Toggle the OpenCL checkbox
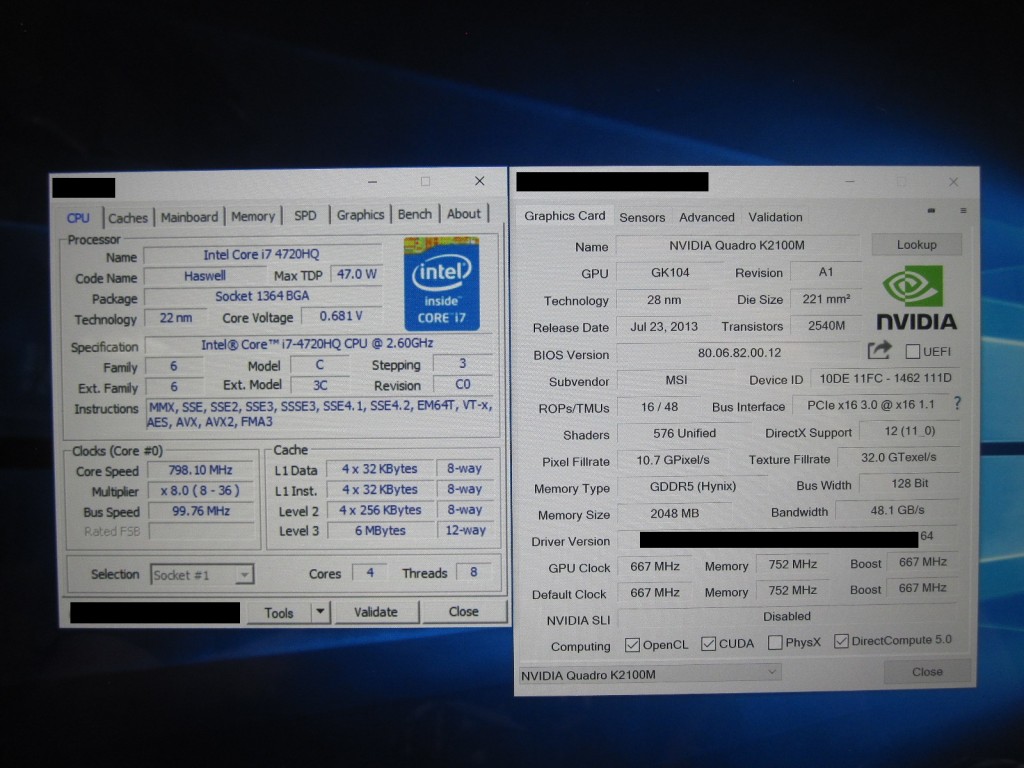Image resolution: width=1024 pixels, height=768 pixels. tap(632, 645)
